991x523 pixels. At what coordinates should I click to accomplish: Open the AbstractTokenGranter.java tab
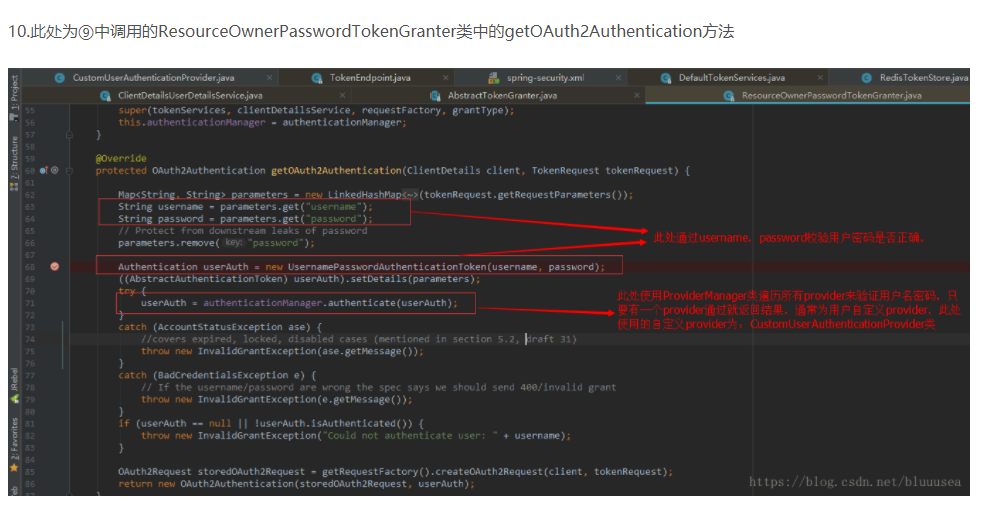click(502, 95)
